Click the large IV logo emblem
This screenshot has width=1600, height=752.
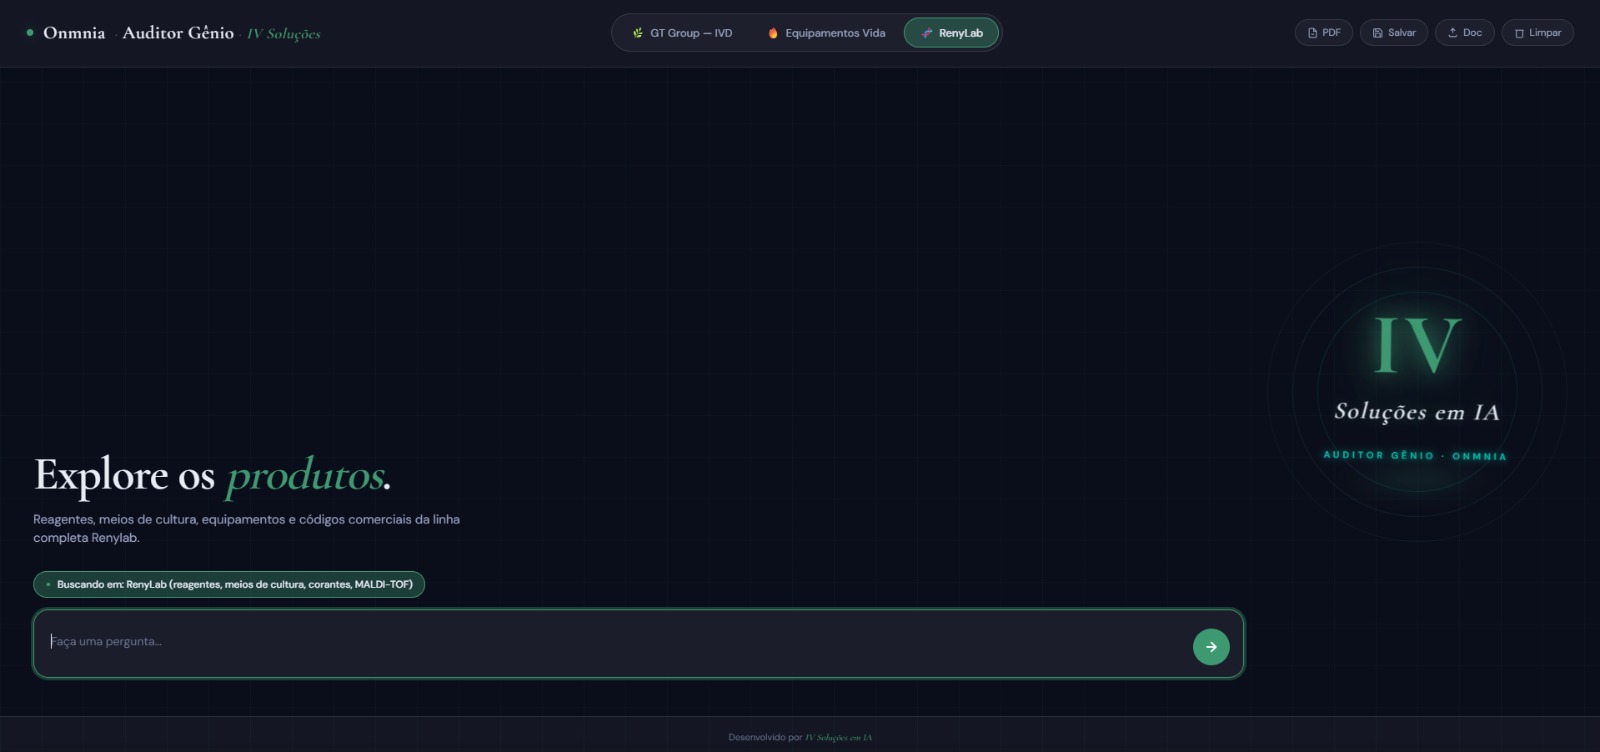click(1418, 346)
